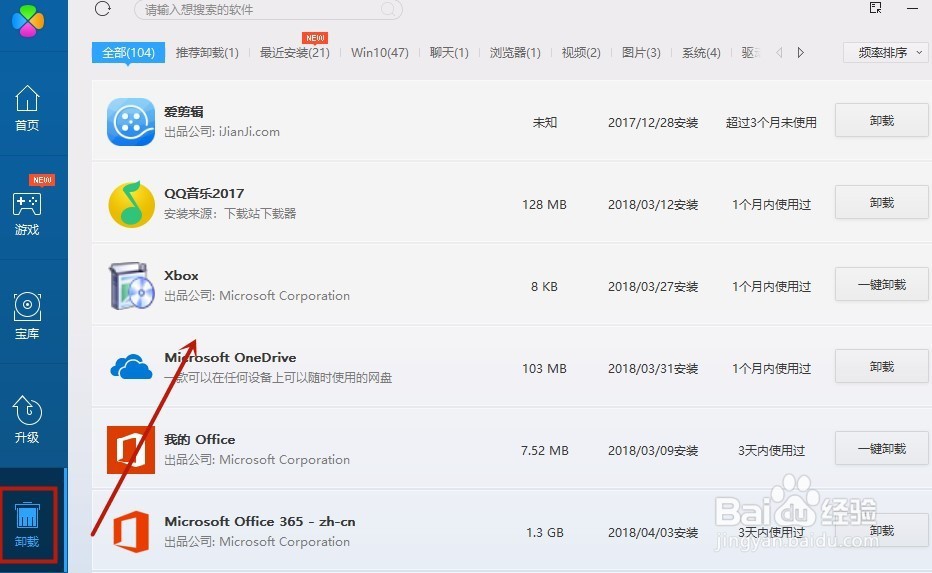Open the 首页 home section in sidebar
This screenshot has width=932, height=573.
27,109
